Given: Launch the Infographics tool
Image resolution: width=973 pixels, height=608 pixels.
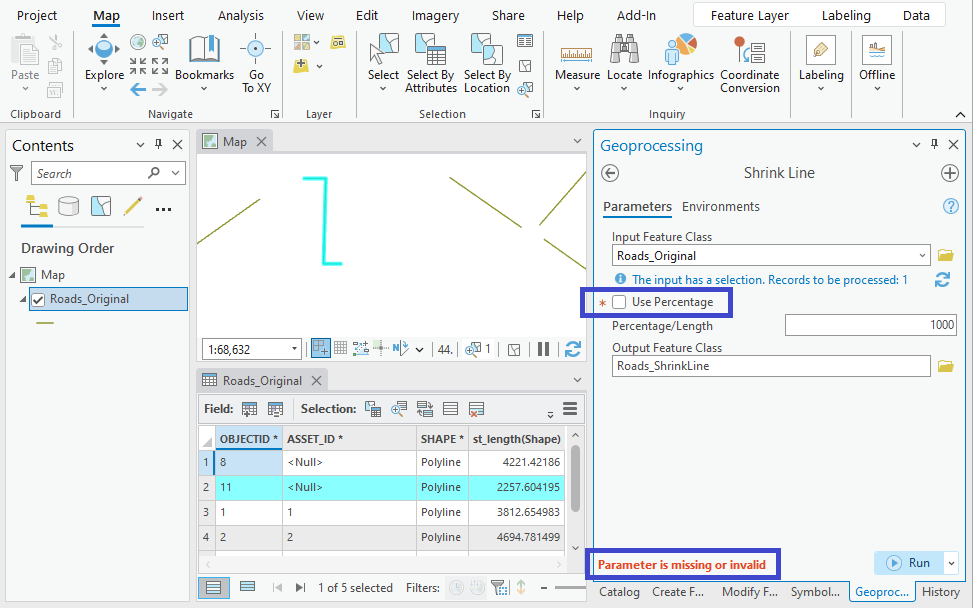Looking at the screenshot, I should pyautogui.click(x=681, y=62).
